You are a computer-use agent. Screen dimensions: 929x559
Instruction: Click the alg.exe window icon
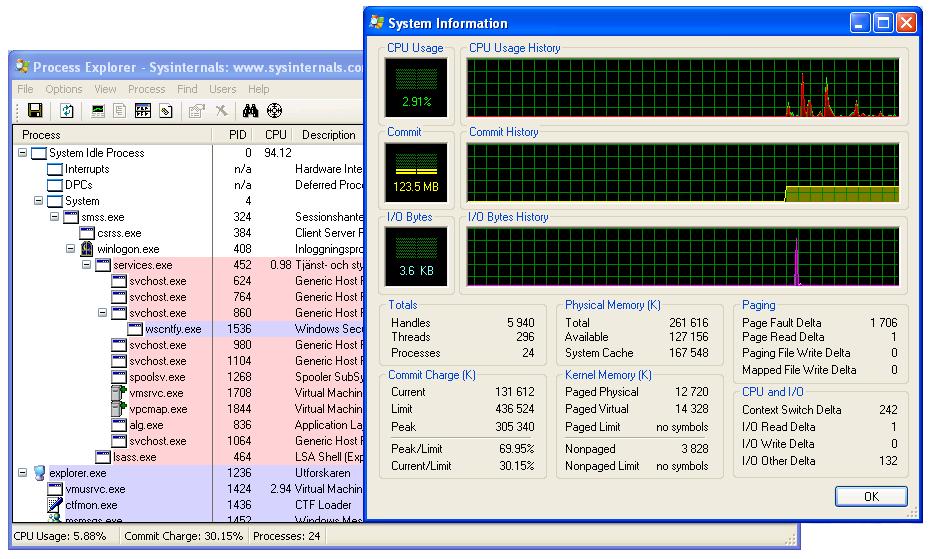[x=119, y=425]
